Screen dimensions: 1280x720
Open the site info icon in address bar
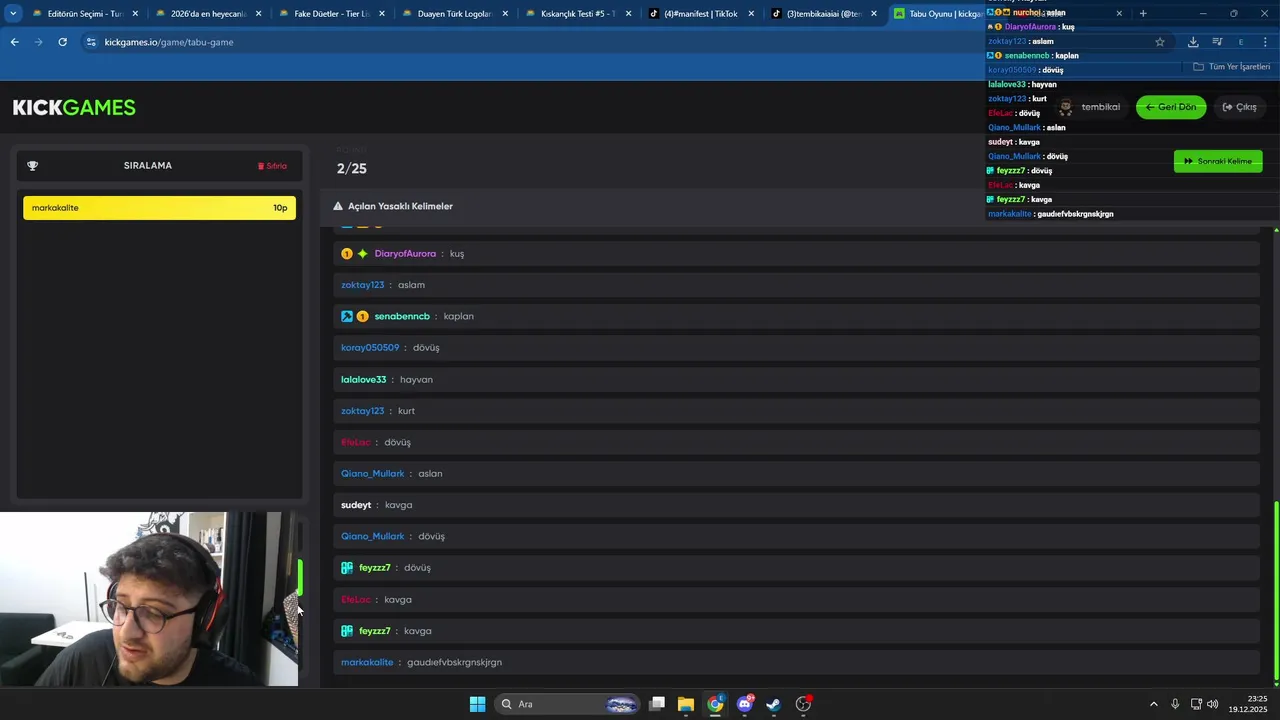point(91,42)
